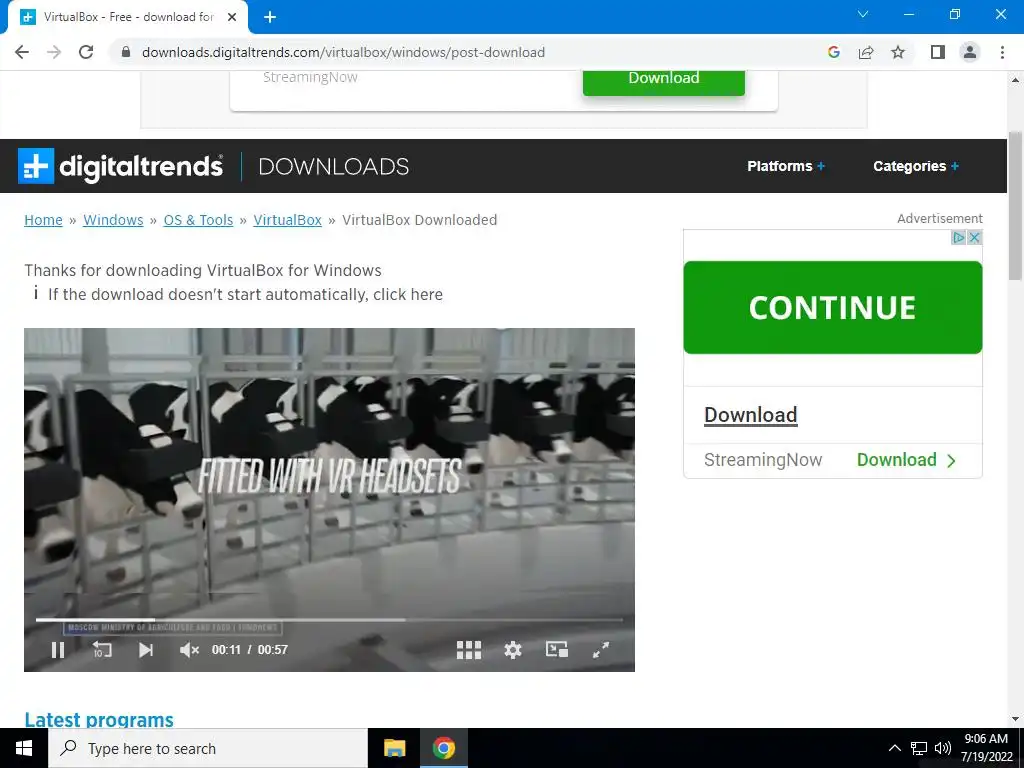Screen dimensions: 1024x768
Task: Bookmark this page with the star
Action: pyautogui.click(x=898, y=52)
